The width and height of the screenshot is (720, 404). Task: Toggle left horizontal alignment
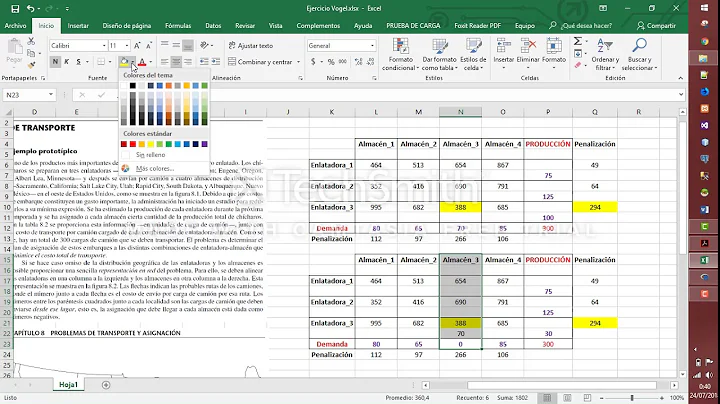point(164,62)
